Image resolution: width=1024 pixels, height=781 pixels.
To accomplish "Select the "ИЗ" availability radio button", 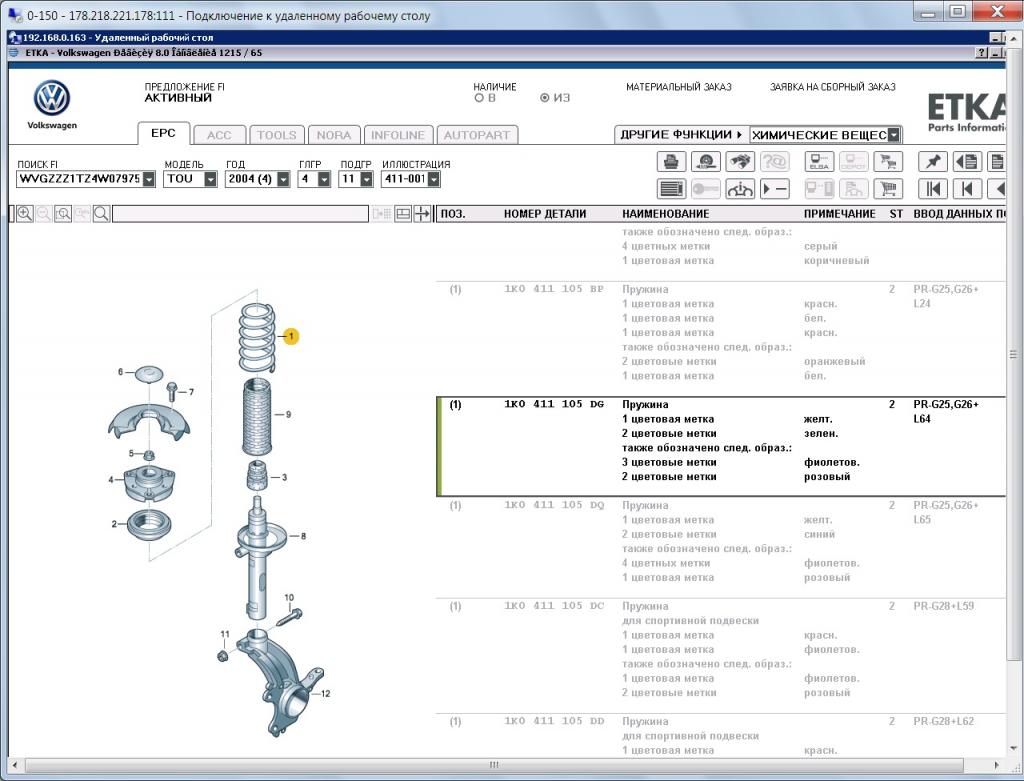I will pyautogui.click(x=544, y=98).
